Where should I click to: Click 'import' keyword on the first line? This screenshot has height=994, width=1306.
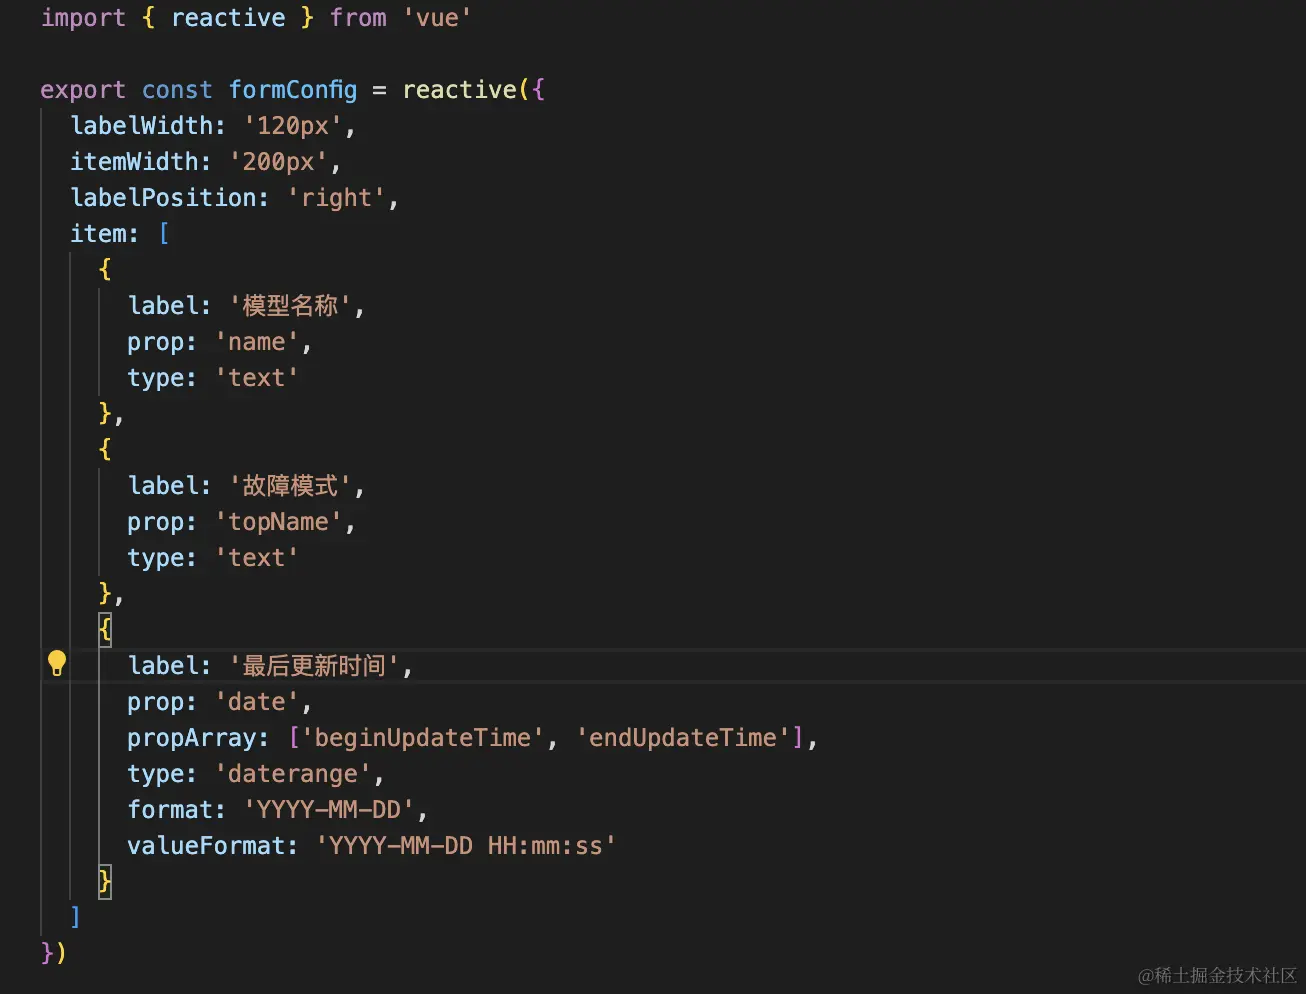(83, 18)
